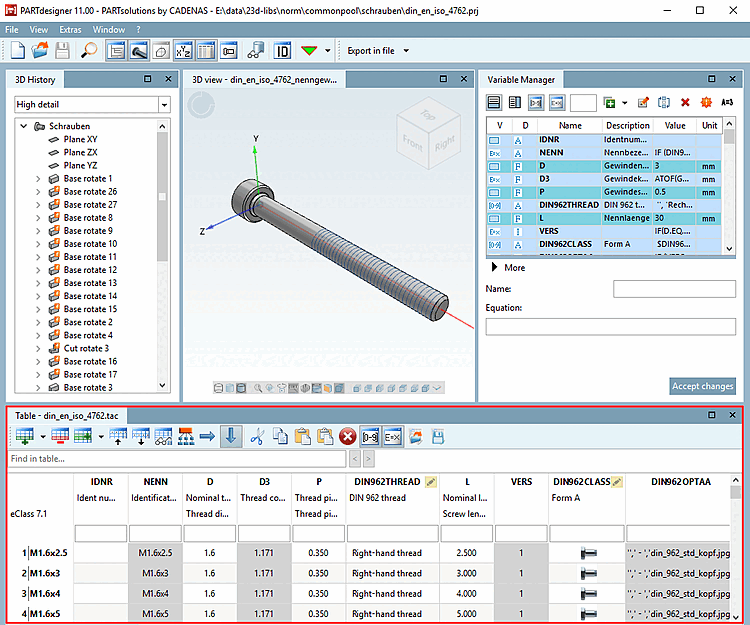
Task: Open the Extras menu
Action: [x=70, y=30]
